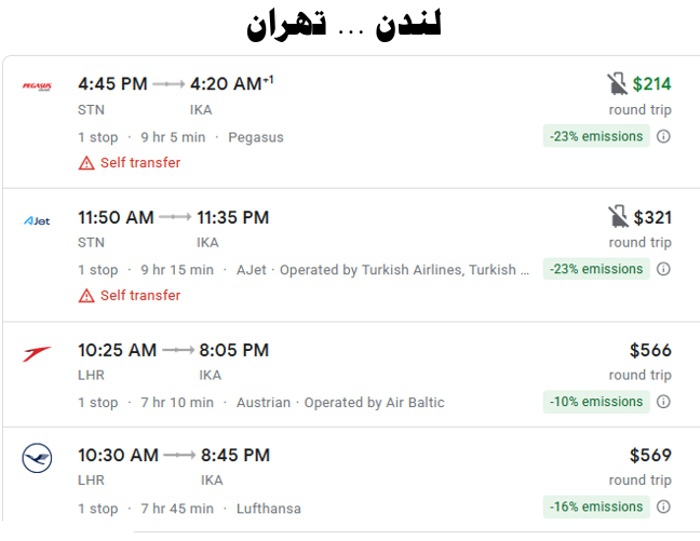
Task: Click the -10% emissions badge
Action: click(596, 401)
